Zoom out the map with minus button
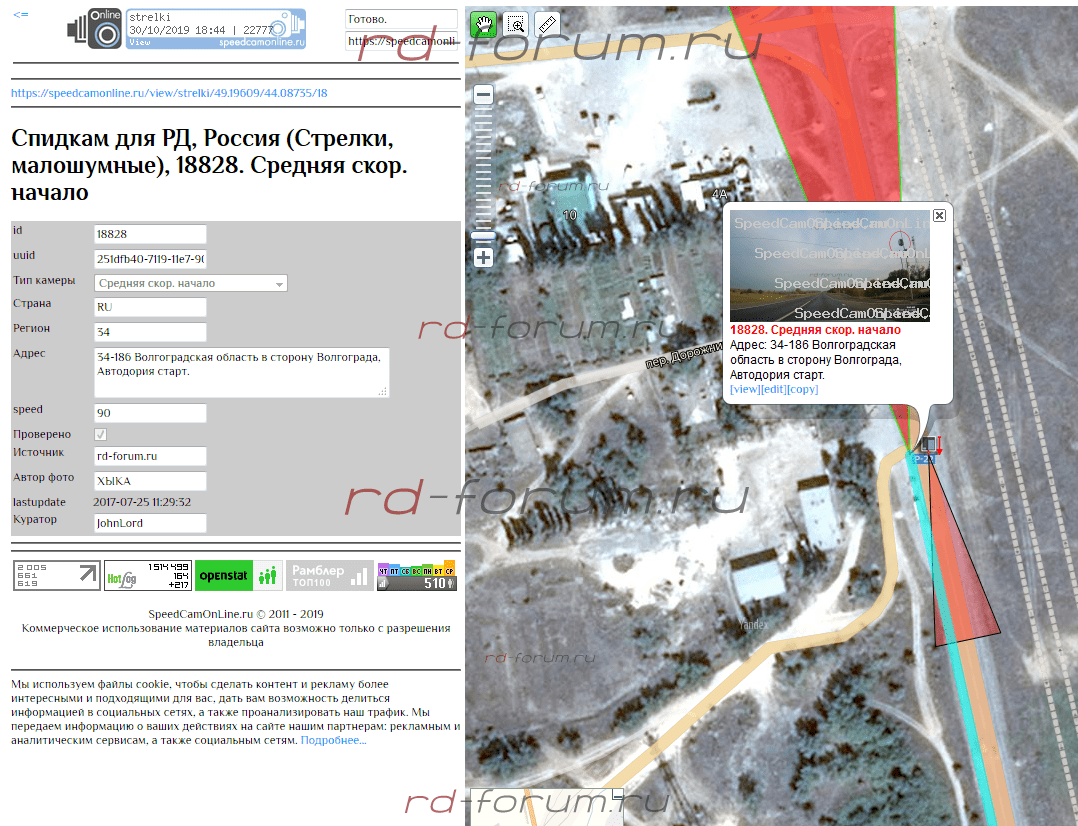Image resolution: width=1078 pixels, height=826 pixels. pos(483,94)
